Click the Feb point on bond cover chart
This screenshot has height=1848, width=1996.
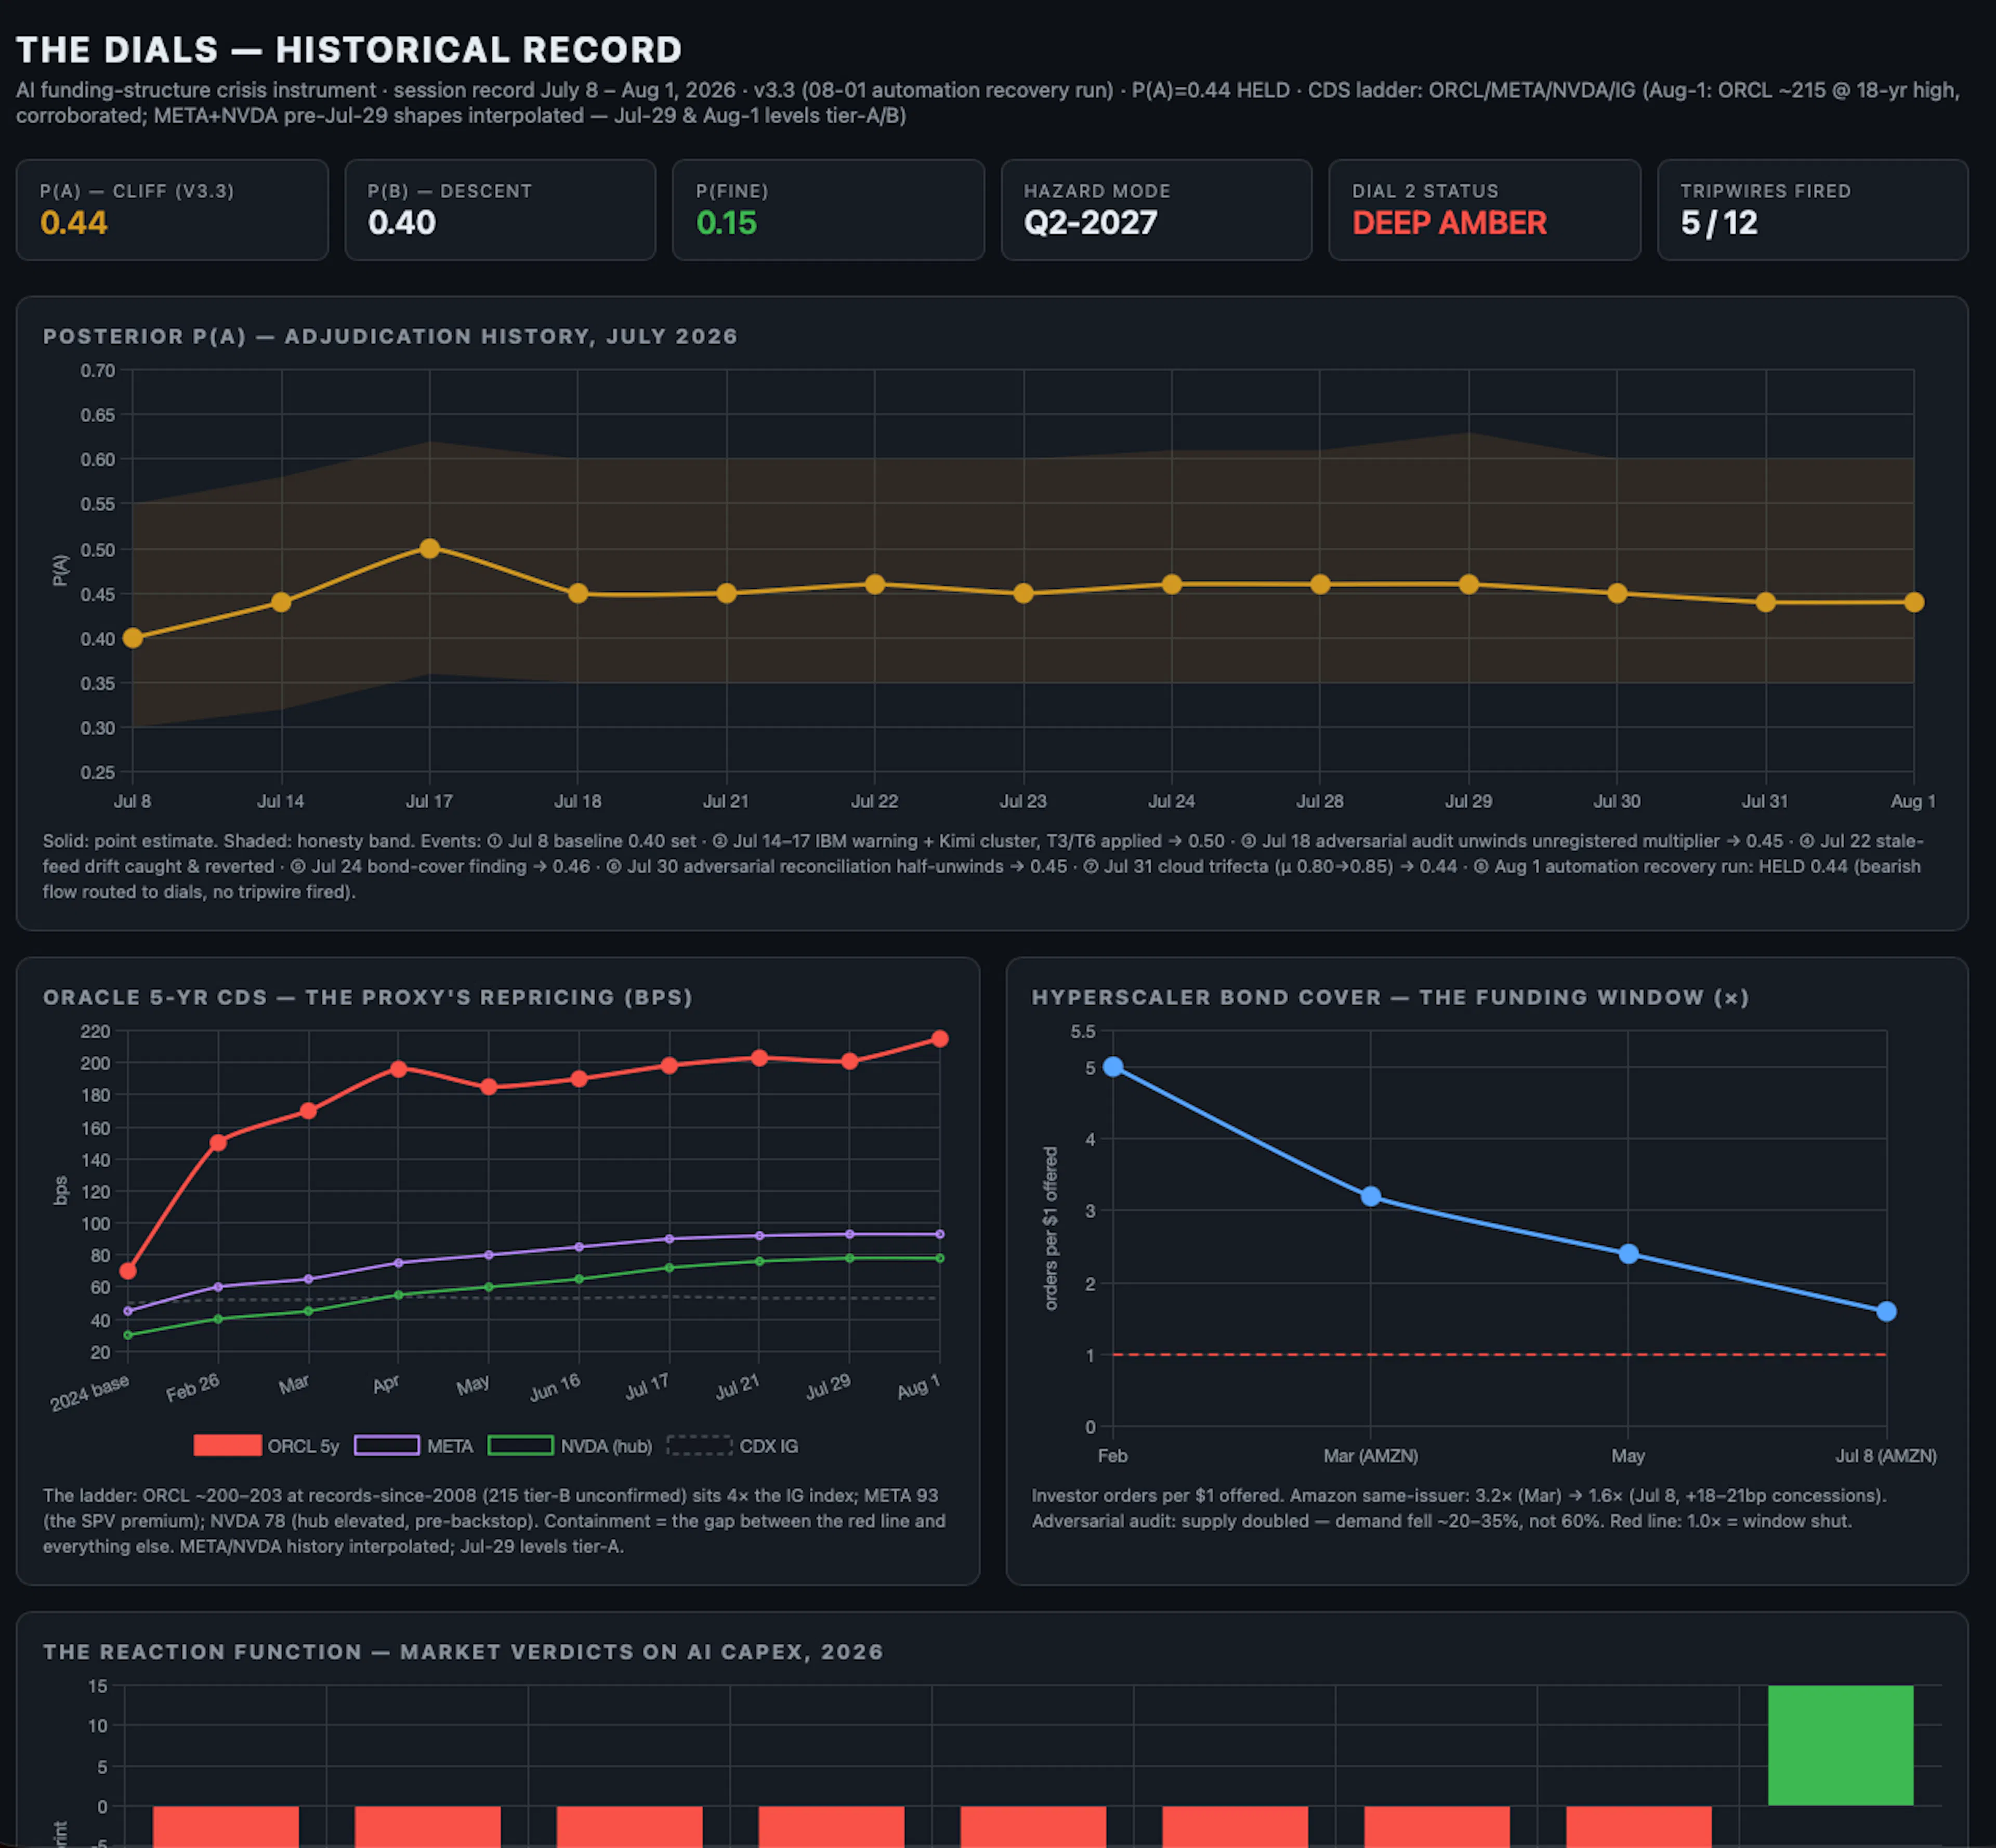[x=1113, y=1067]
